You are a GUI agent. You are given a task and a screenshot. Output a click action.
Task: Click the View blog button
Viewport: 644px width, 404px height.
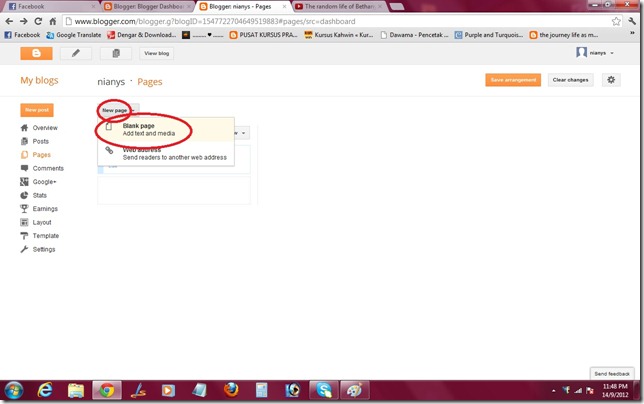[x=156, y=53]
